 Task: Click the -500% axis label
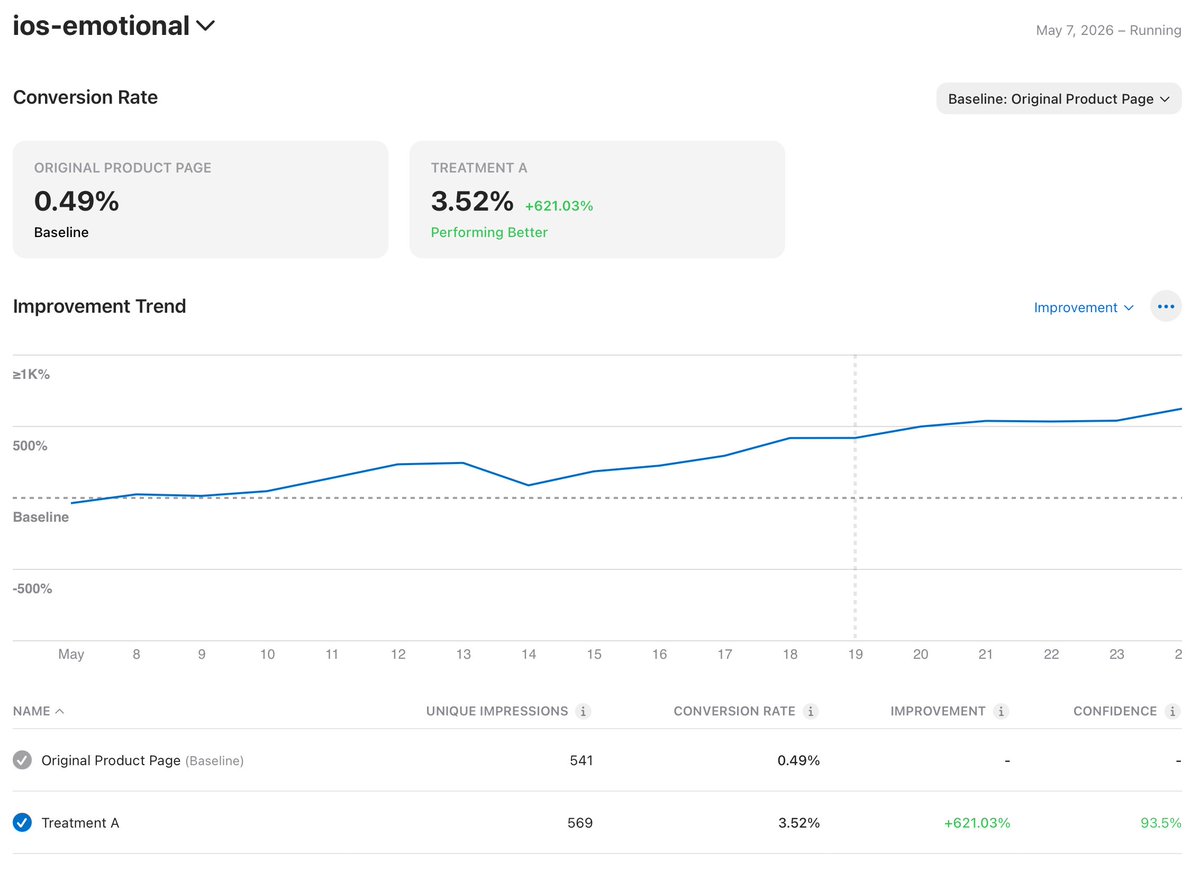tap(32, 588)
